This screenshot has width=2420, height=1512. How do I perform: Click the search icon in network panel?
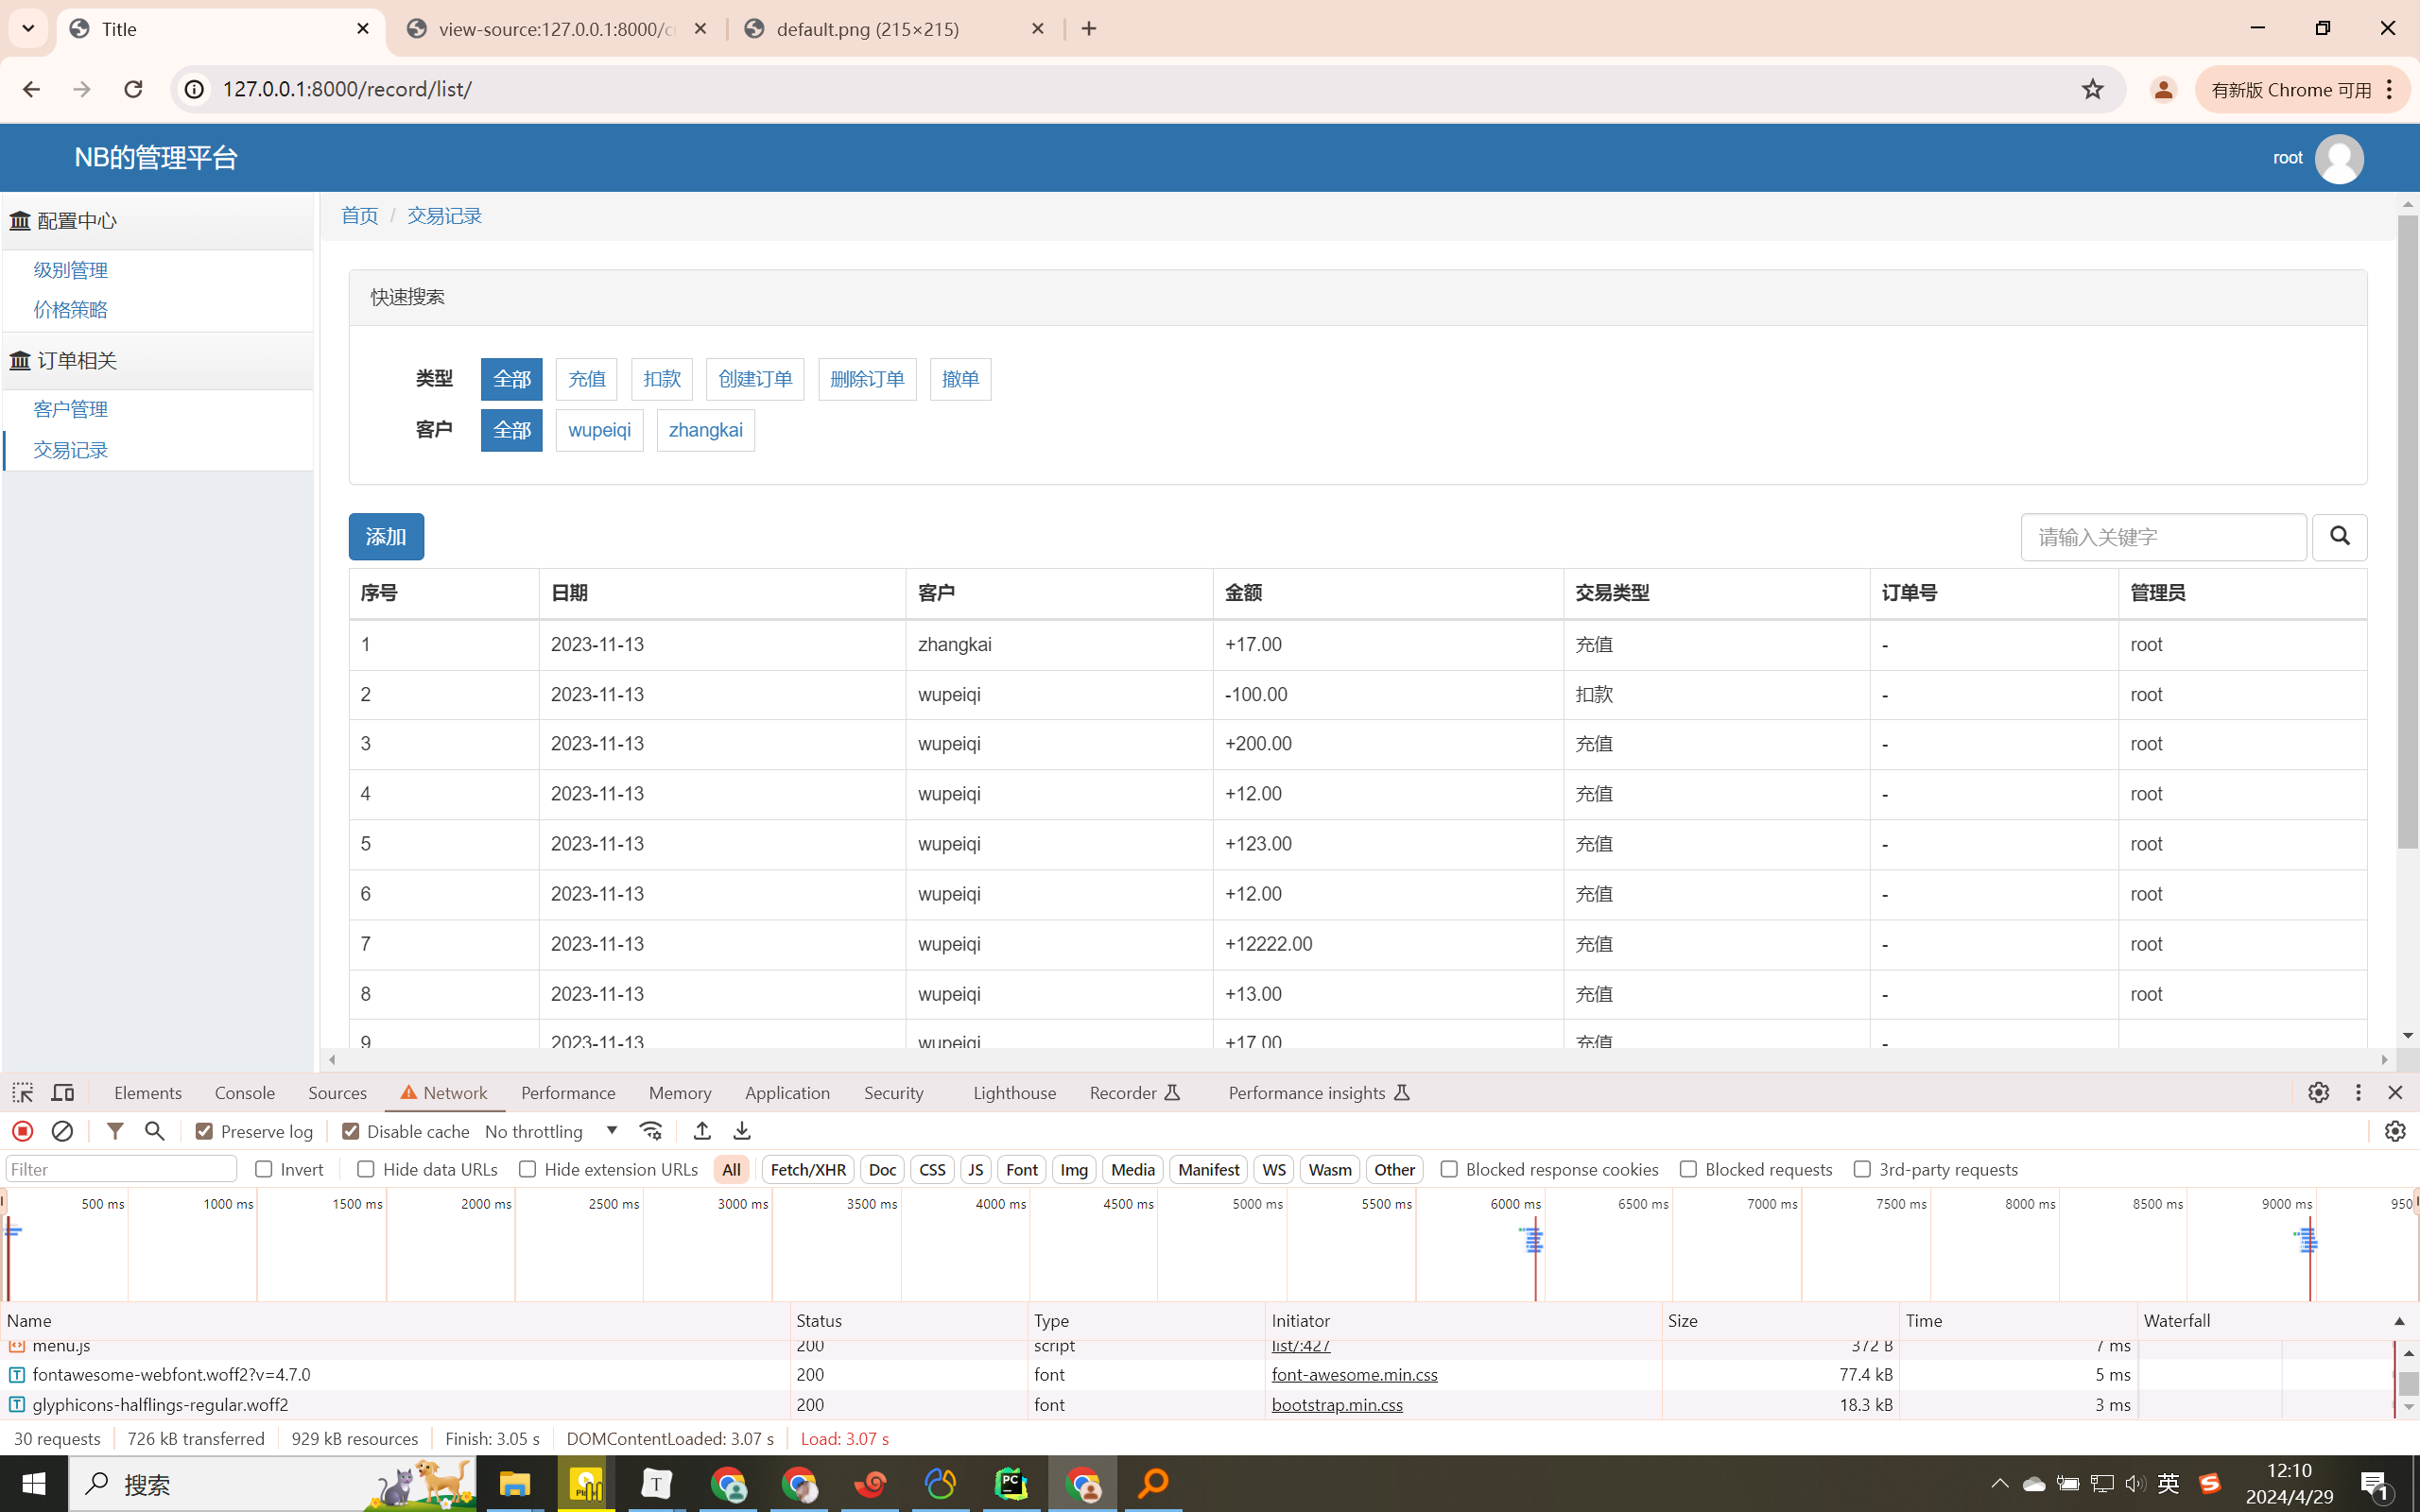click(x=155, y=1130)
